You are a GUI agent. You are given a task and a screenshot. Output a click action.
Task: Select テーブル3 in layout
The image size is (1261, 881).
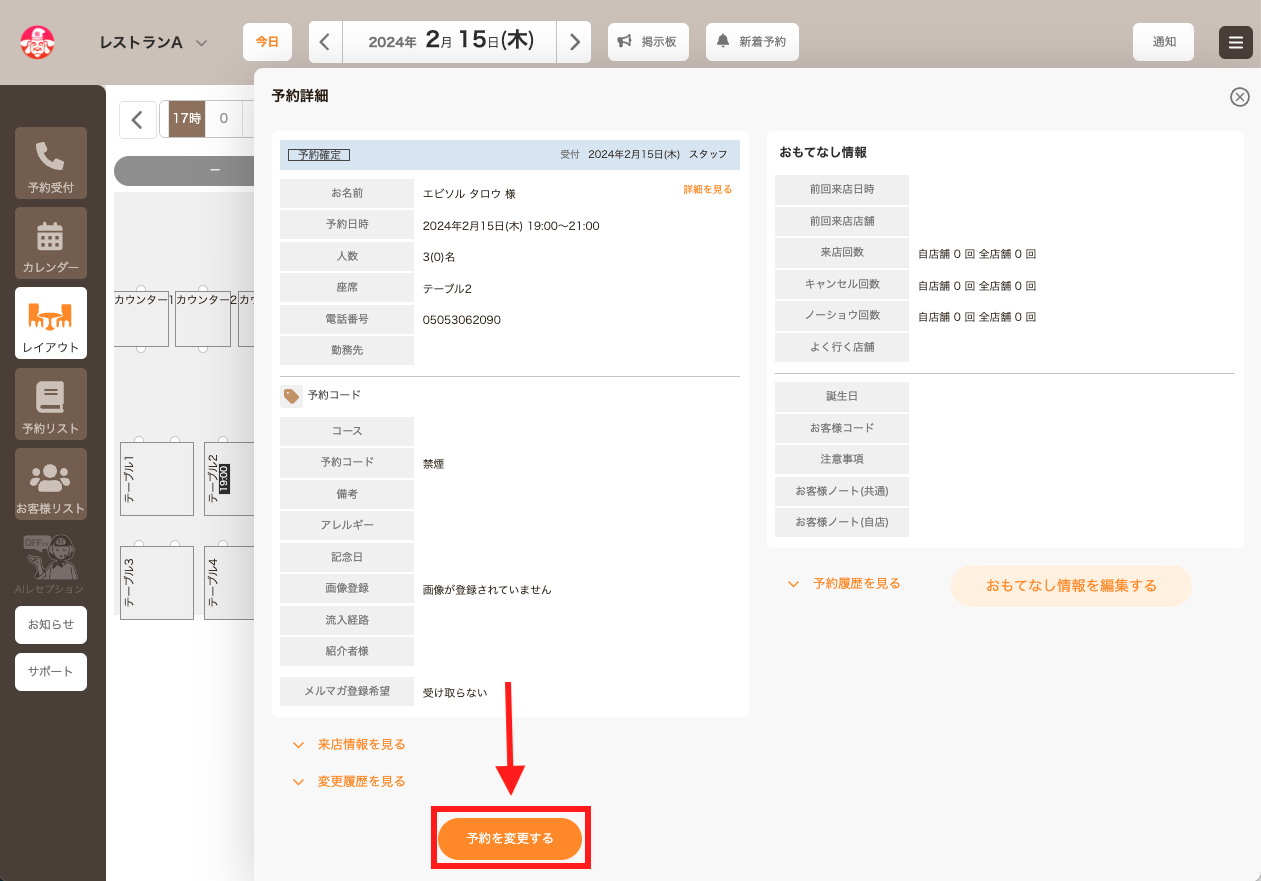pyautogui.click(x=157, y=583)
